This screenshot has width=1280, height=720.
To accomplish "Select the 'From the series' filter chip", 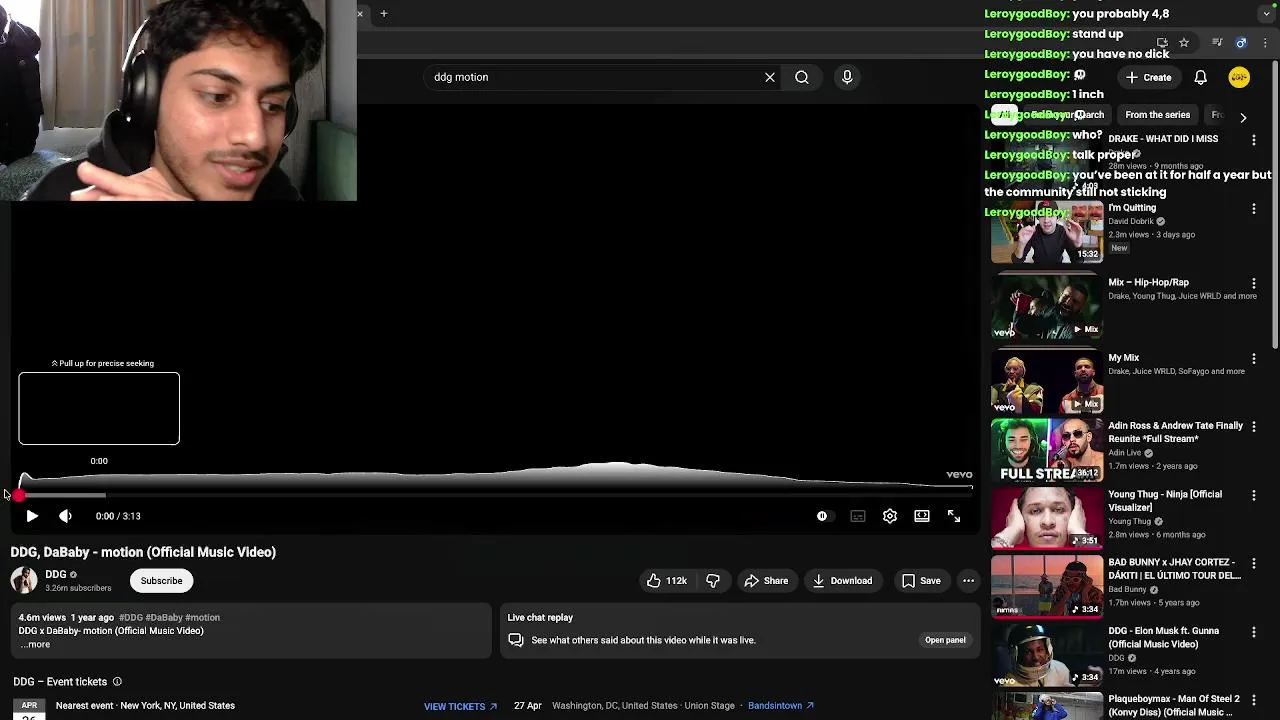I will (1157, 115).
